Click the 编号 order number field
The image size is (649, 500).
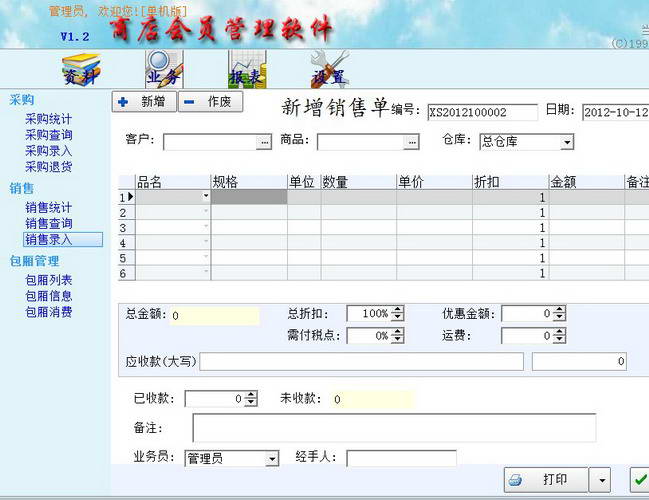tap(482, 112)
